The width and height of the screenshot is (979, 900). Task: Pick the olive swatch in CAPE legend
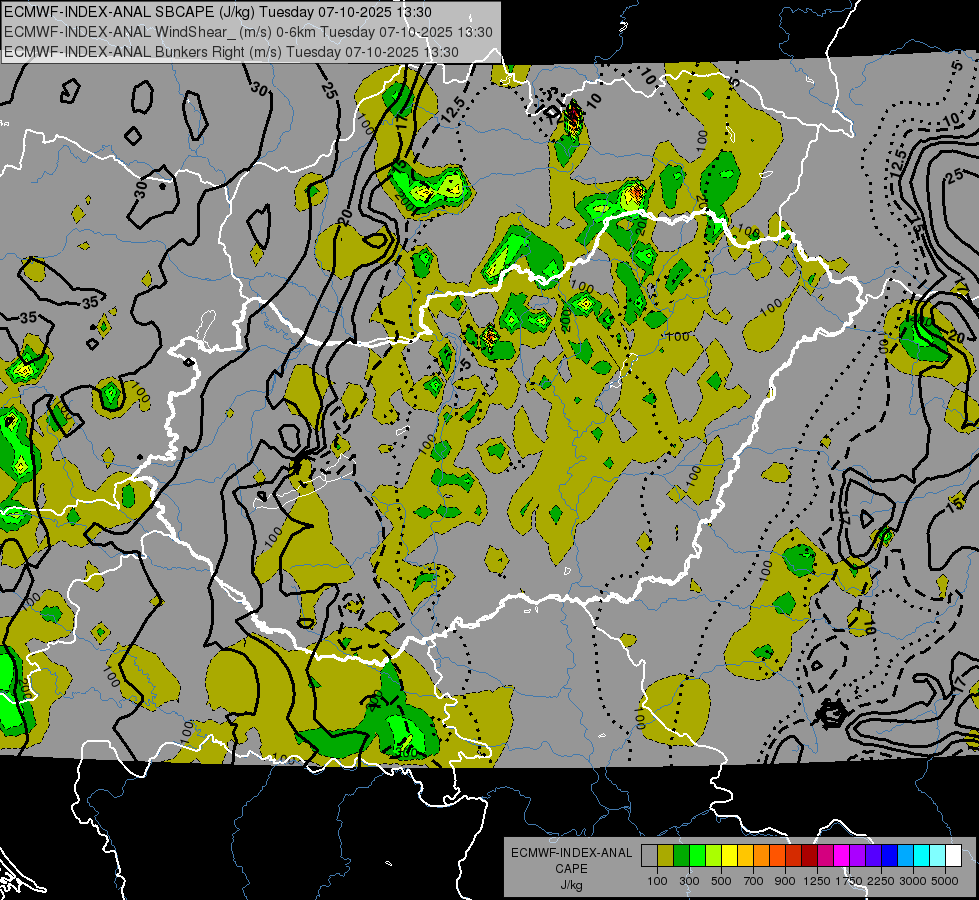pos(665,856)
